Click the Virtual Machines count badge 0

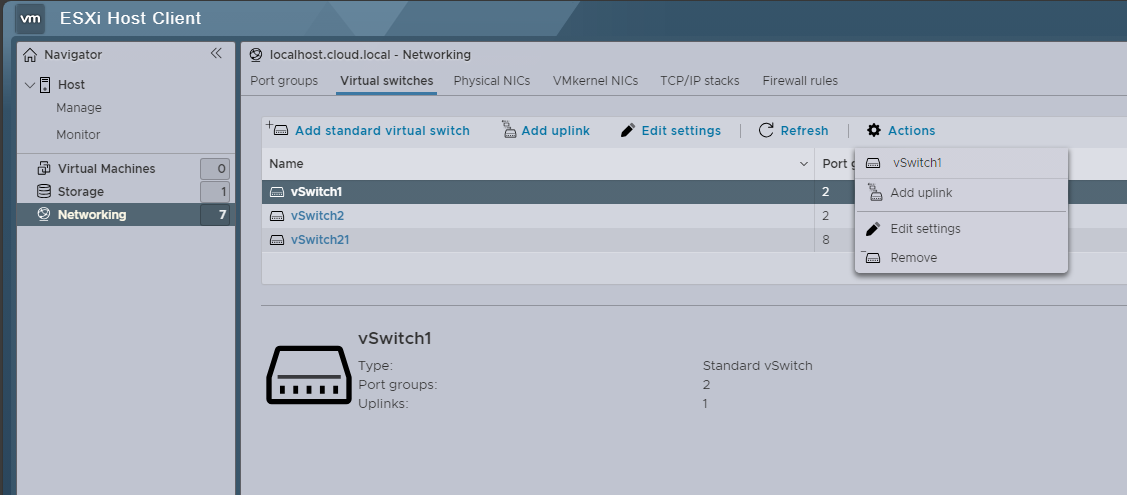(215, 169)
